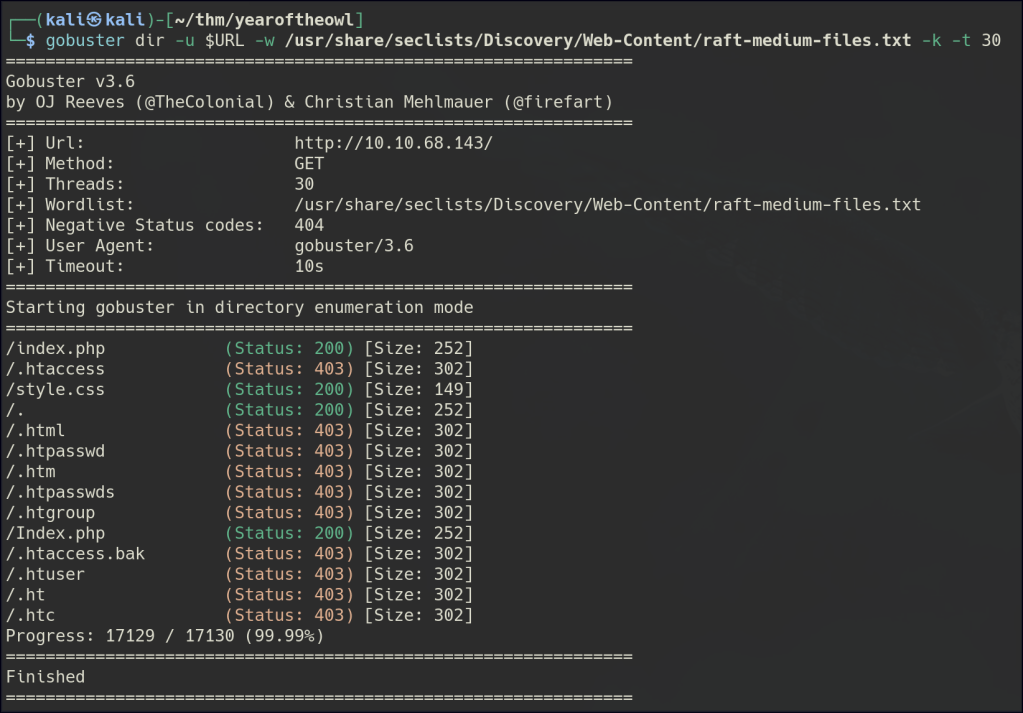Click the wordlist path in the Wordlist row
Image resolution: width=1023 pixels, height=713 pixels.
click(x=607, y=205)
